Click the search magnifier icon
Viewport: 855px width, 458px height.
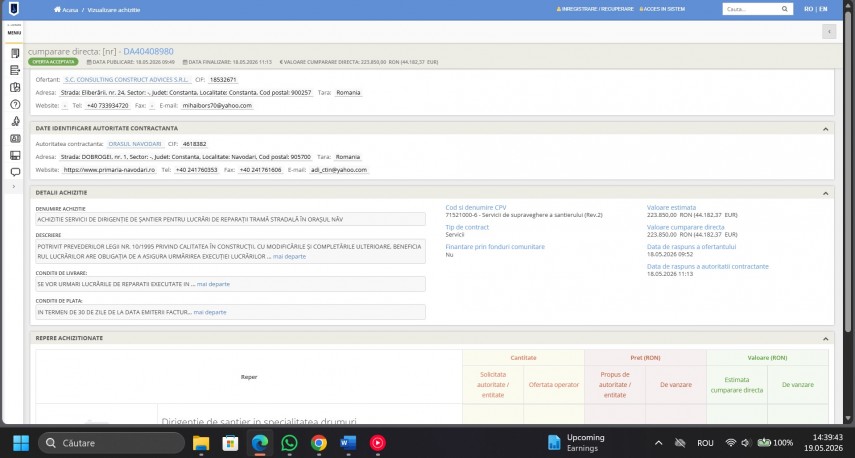[x=785, y=9]
